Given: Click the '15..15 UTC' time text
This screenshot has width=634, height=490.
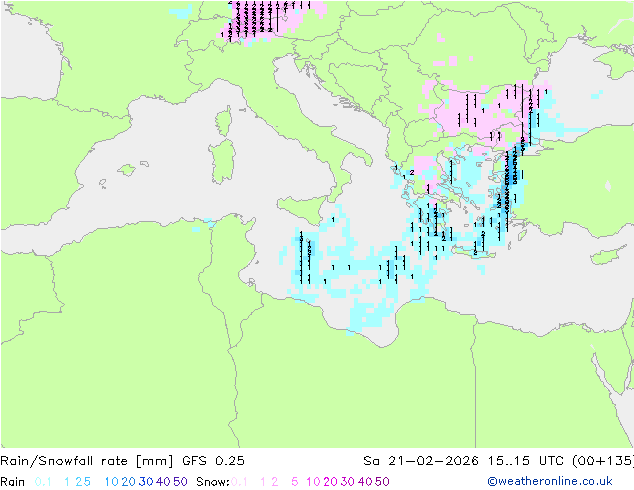Looking at the screenshot, I should (526, 461).
